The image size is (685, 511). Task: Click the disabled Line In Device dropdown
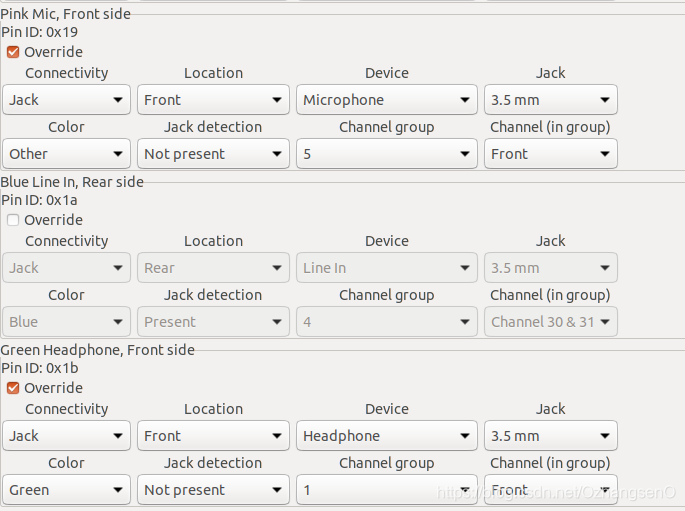(387, 268)
